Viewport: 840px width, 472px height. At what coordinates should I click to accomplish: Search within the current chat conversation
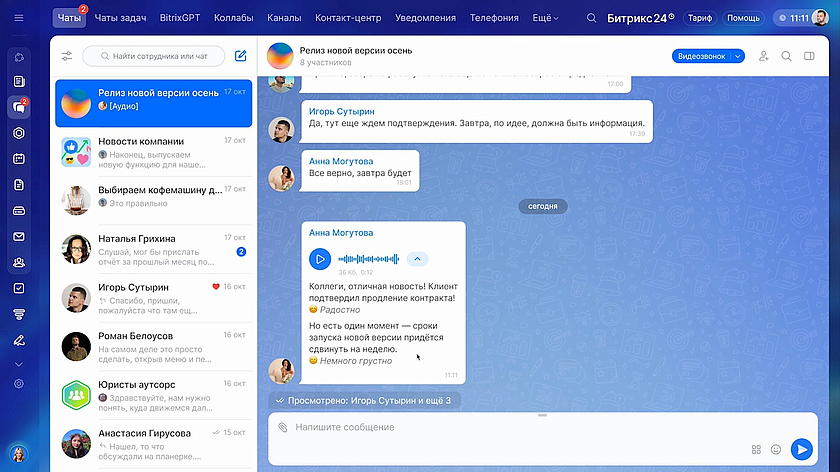coord(786,56)
